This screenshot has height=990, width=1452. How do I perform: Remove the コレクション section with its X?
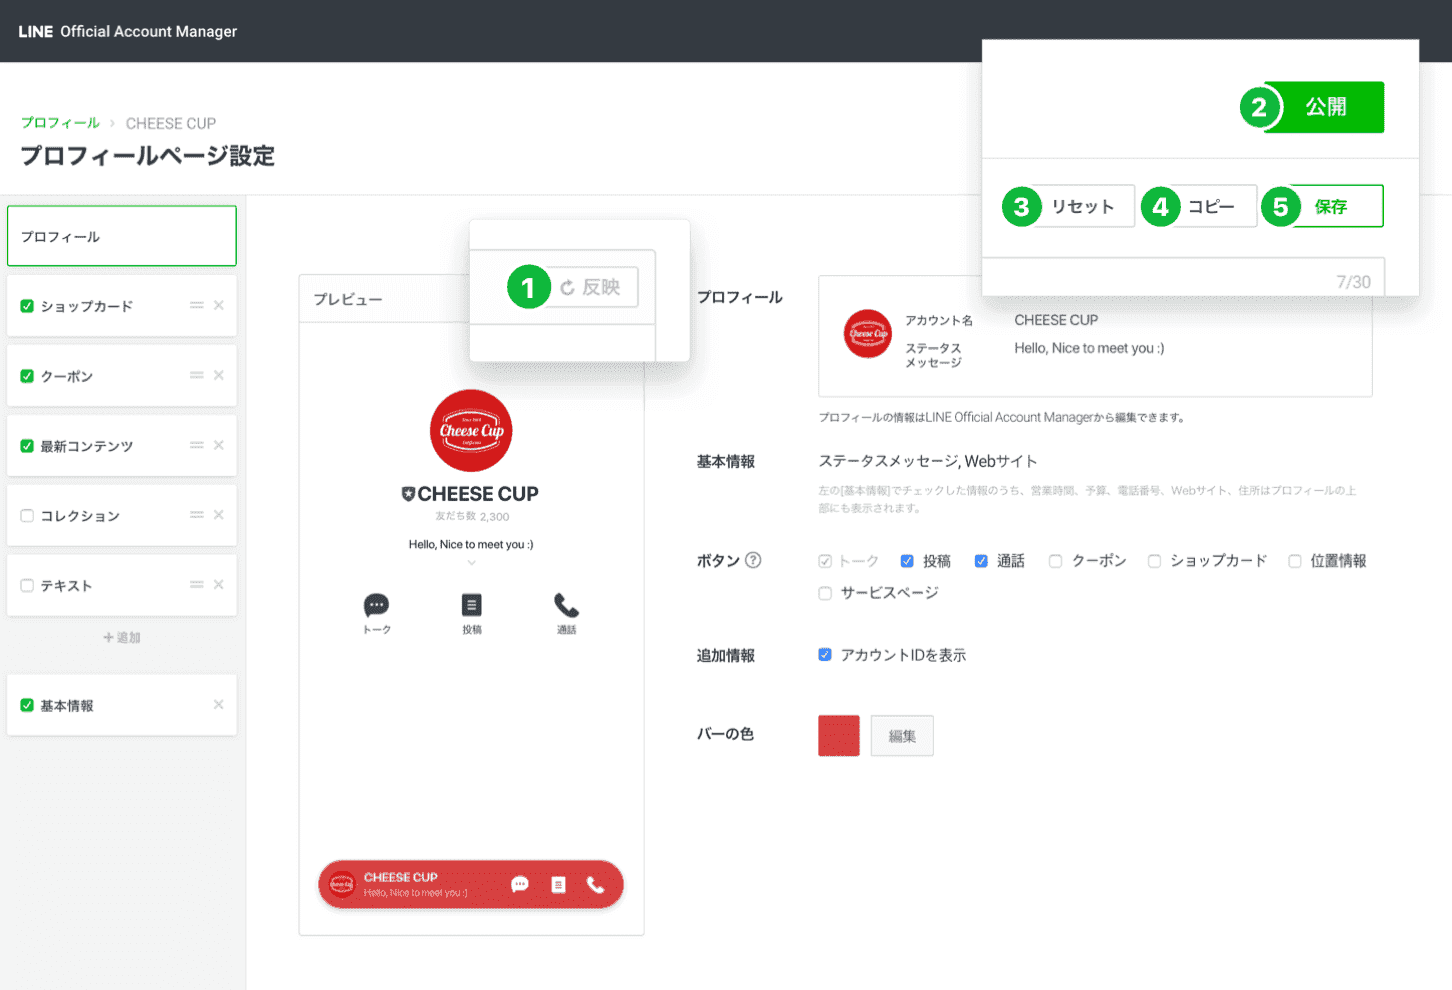click(x=218, y=514)
